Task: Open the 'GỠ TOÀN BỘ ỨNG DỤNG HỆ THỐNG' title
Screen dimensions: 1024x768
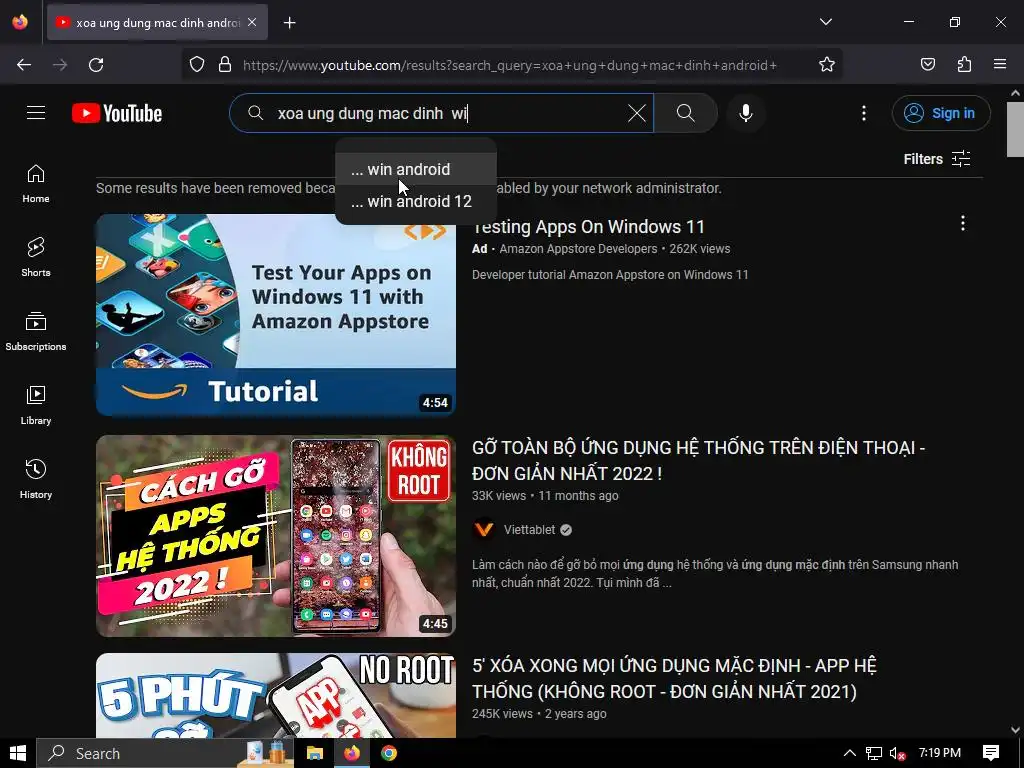Action: [698, 460]
